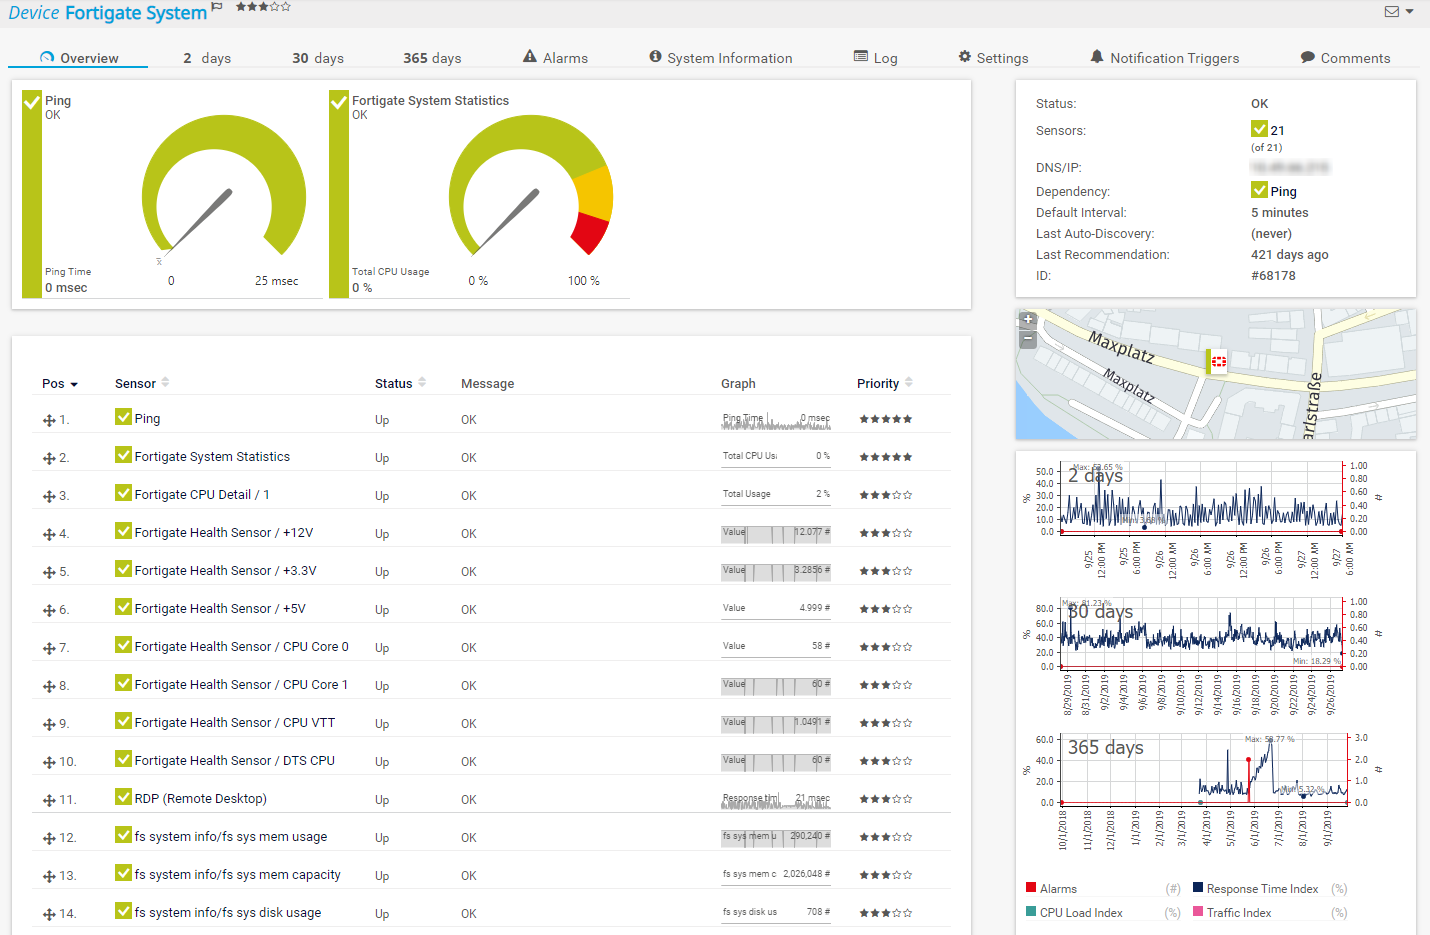Open the 30 days graph

[x=1203, y=654]
